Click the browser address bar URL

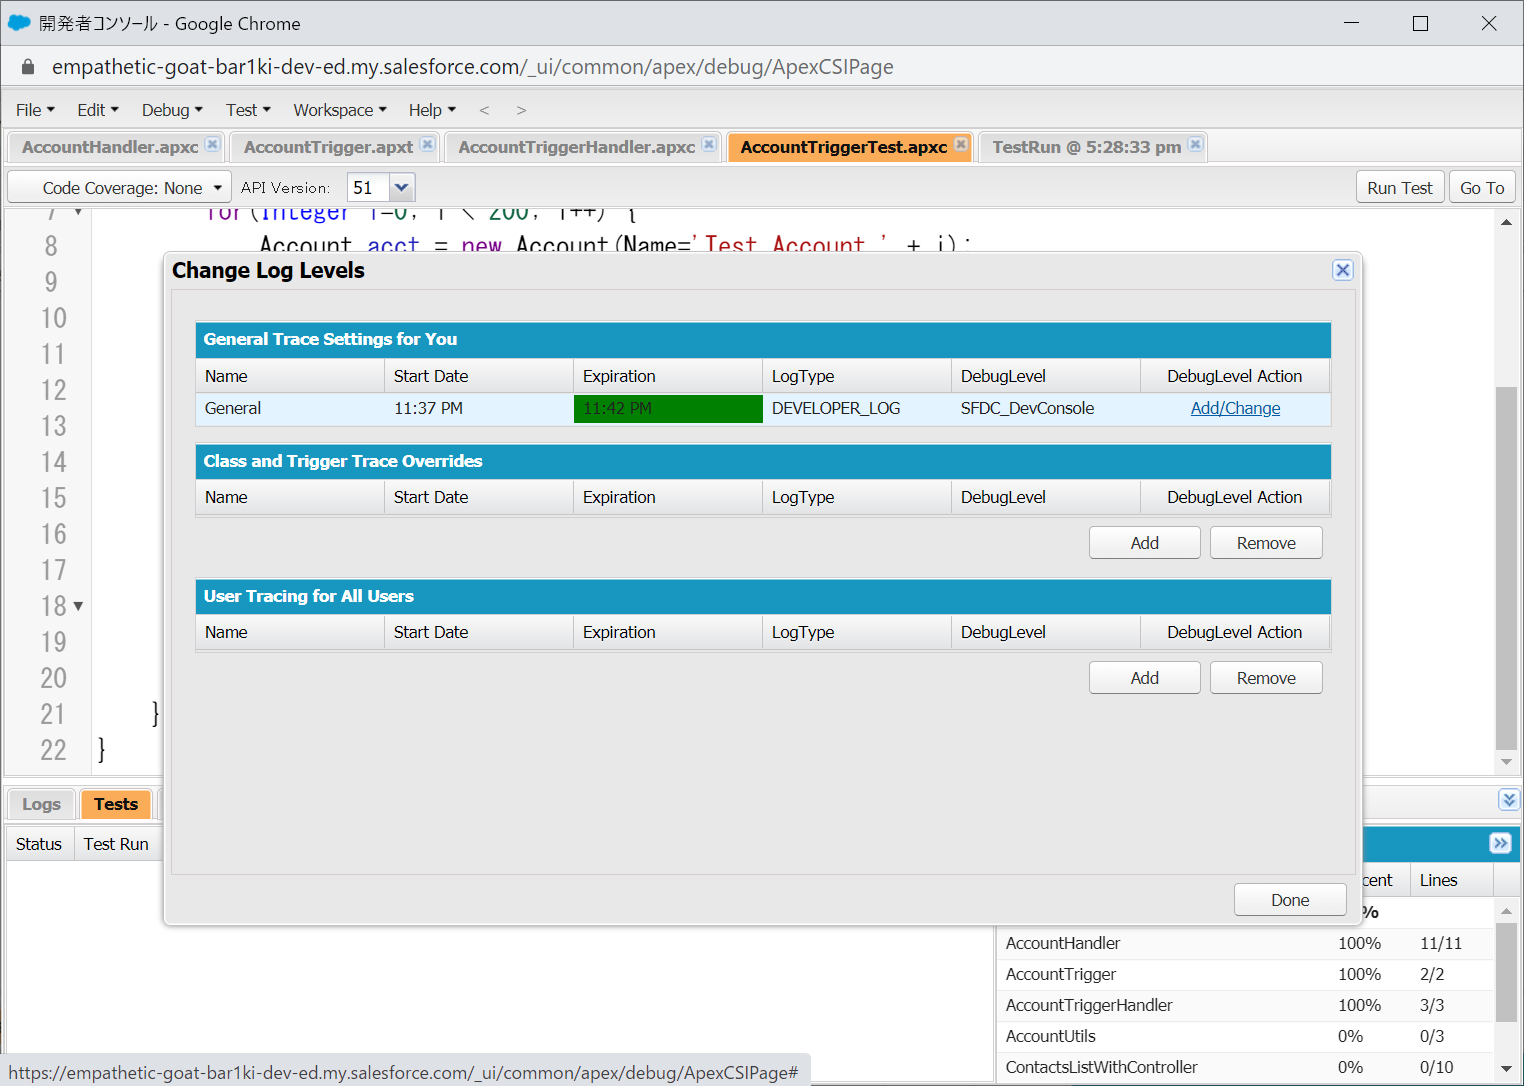pos(472,67)
